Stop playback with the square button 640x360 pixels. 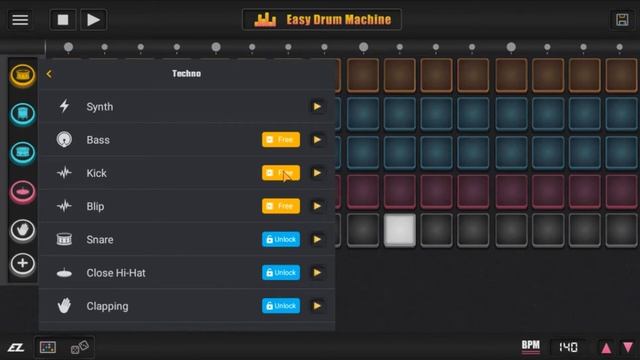tap(63, 20)
